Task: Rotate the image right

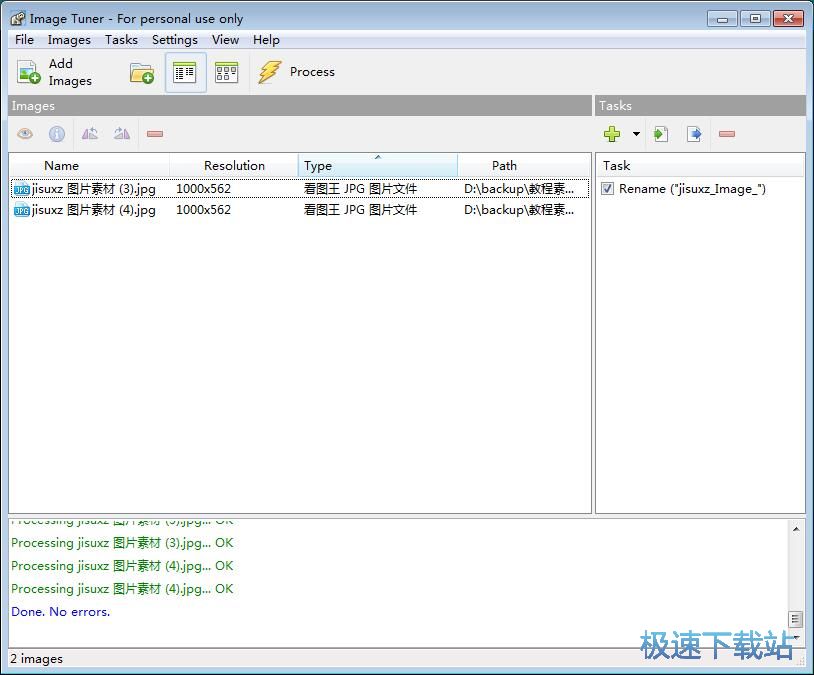Action: tap(122, 134)
